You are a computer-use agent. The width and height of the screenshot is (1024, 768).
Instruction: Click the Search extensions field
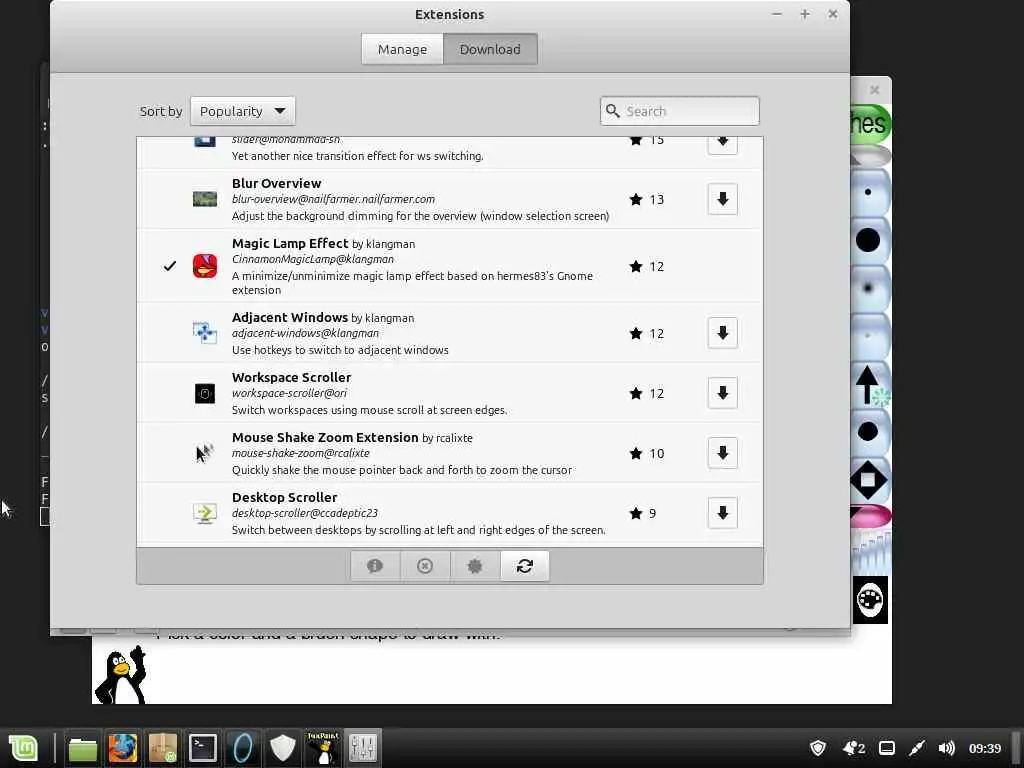[680, 111]
